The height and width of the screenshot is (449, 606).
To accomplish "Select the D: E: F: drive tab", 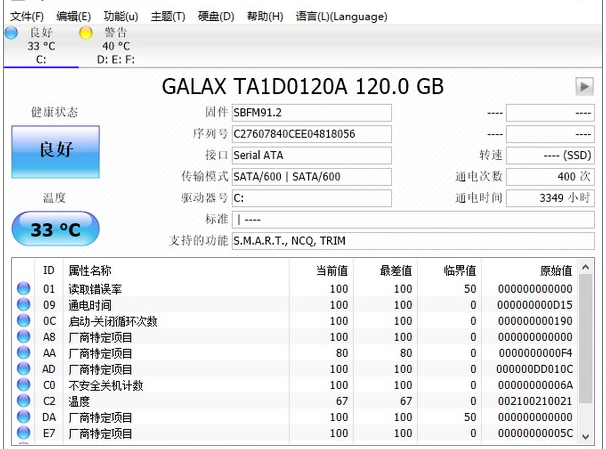I will pos(116,46).
